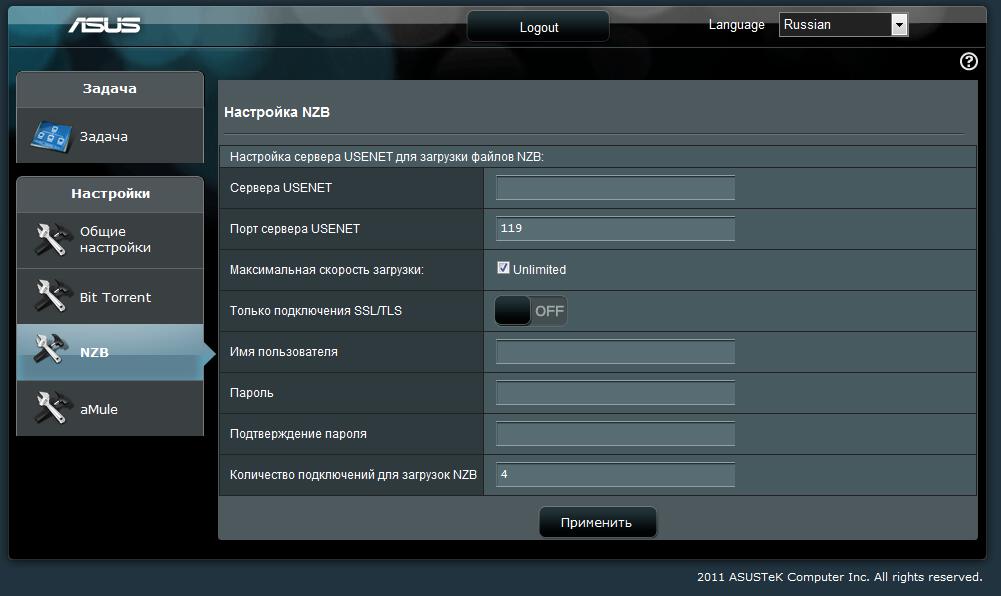Click the ASUS logo

105,24
